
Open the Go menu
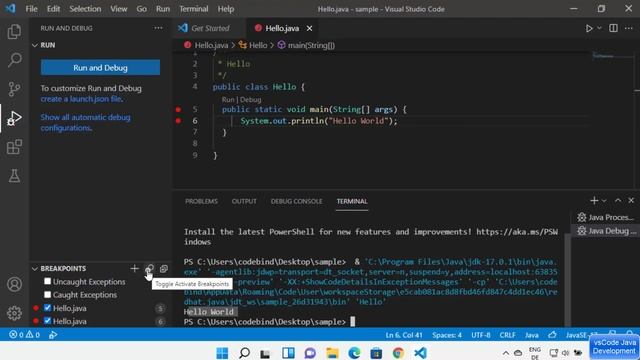(142, 9)
